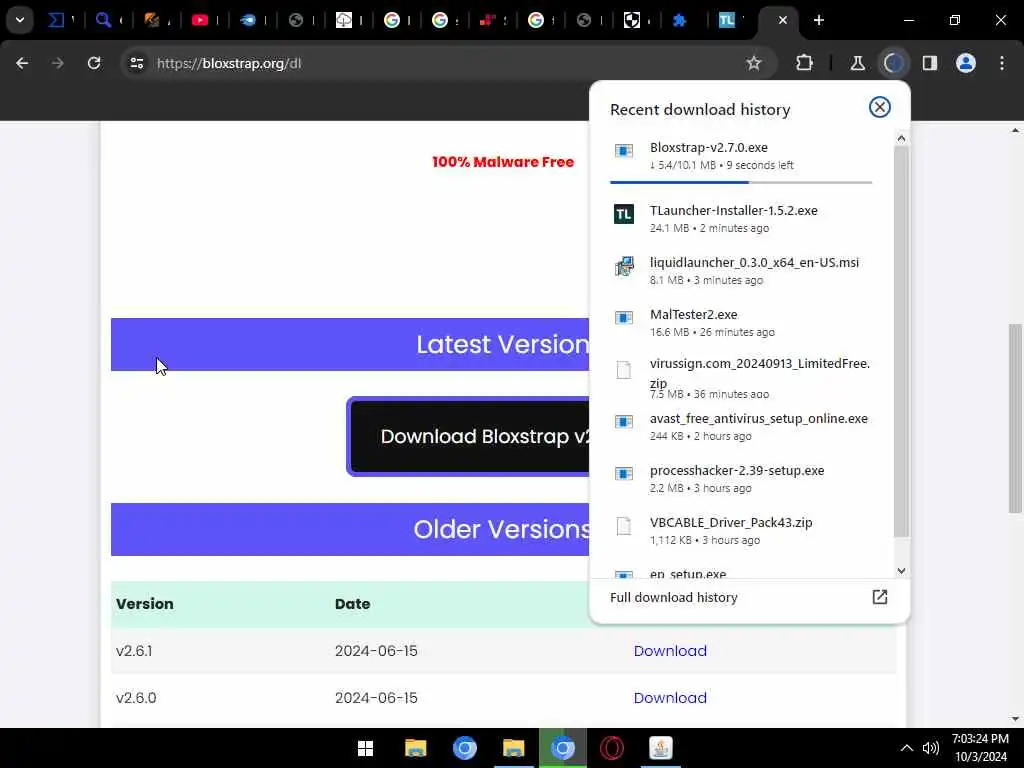Switch to the cloud download icon tab
The height and width of the screenshot is (768, 1024).
344,20
